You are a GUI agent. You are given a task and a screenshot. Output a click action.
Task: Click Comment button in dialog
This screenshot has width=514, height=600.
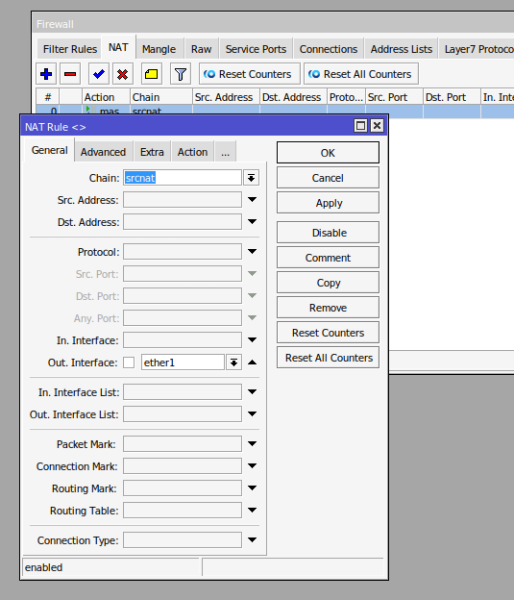tap(328, 258)
